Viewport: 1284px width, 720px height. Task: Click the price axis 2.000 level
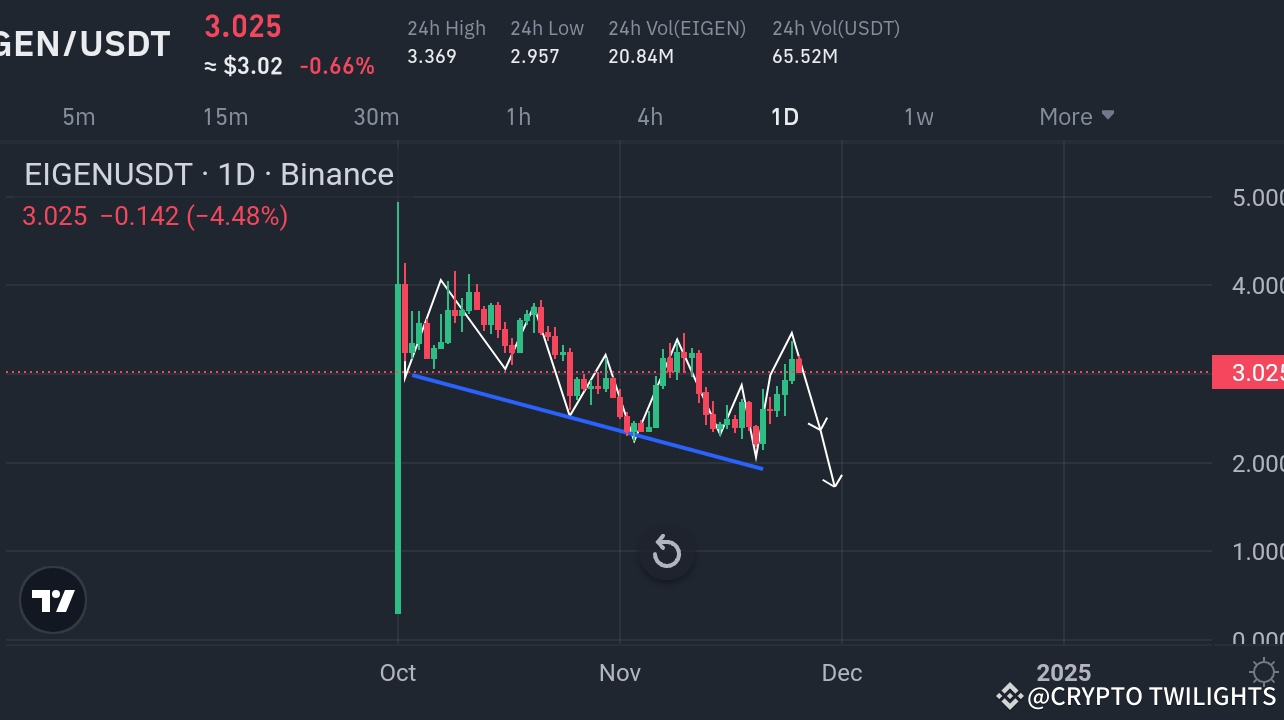(1258, 464)
